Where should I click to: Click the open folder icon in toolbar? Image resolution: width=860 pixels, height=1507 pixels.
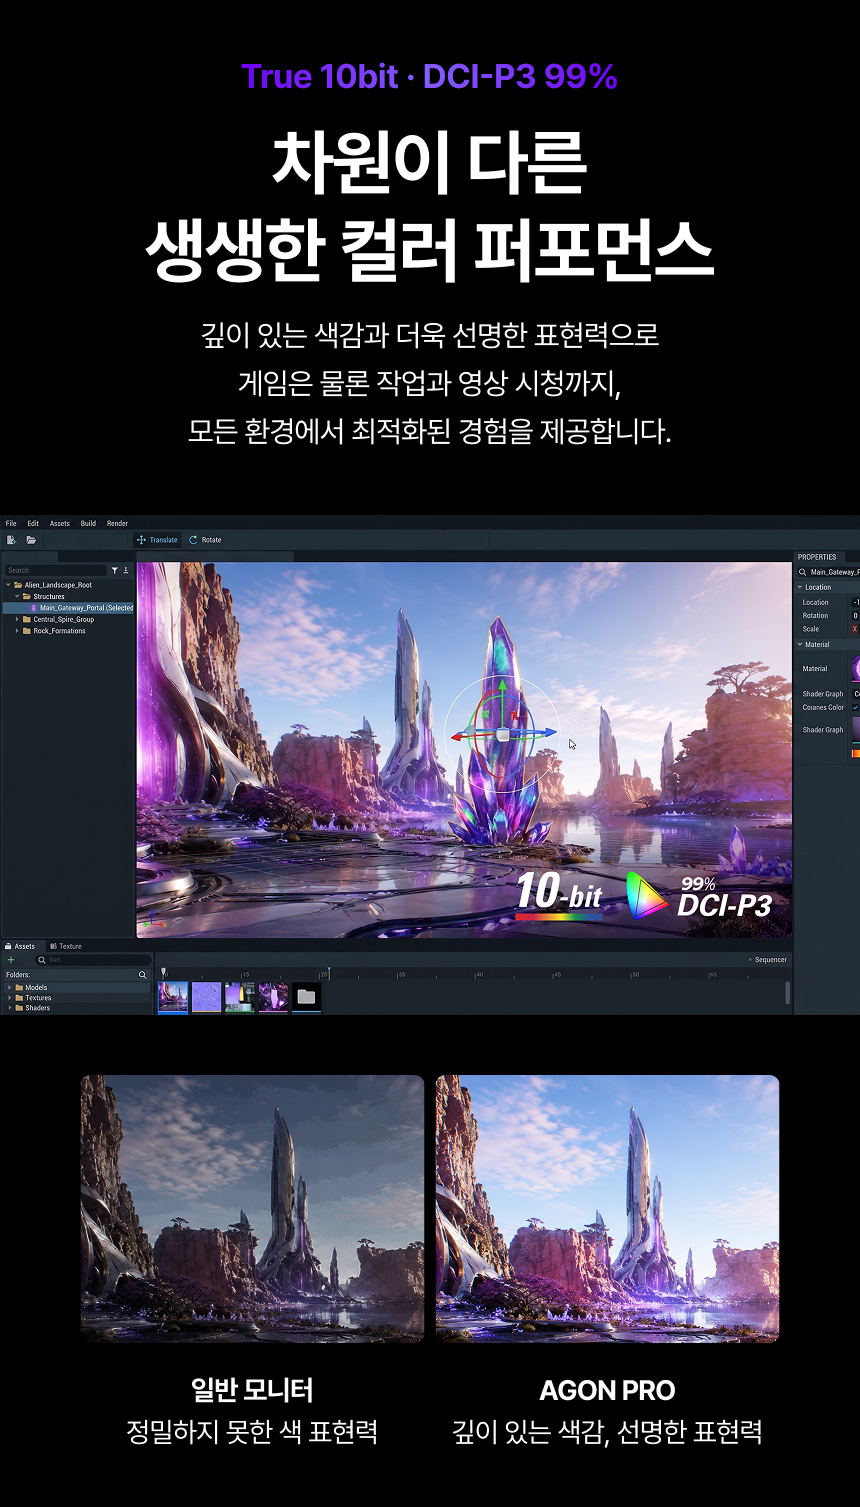[x=31, y=540]
